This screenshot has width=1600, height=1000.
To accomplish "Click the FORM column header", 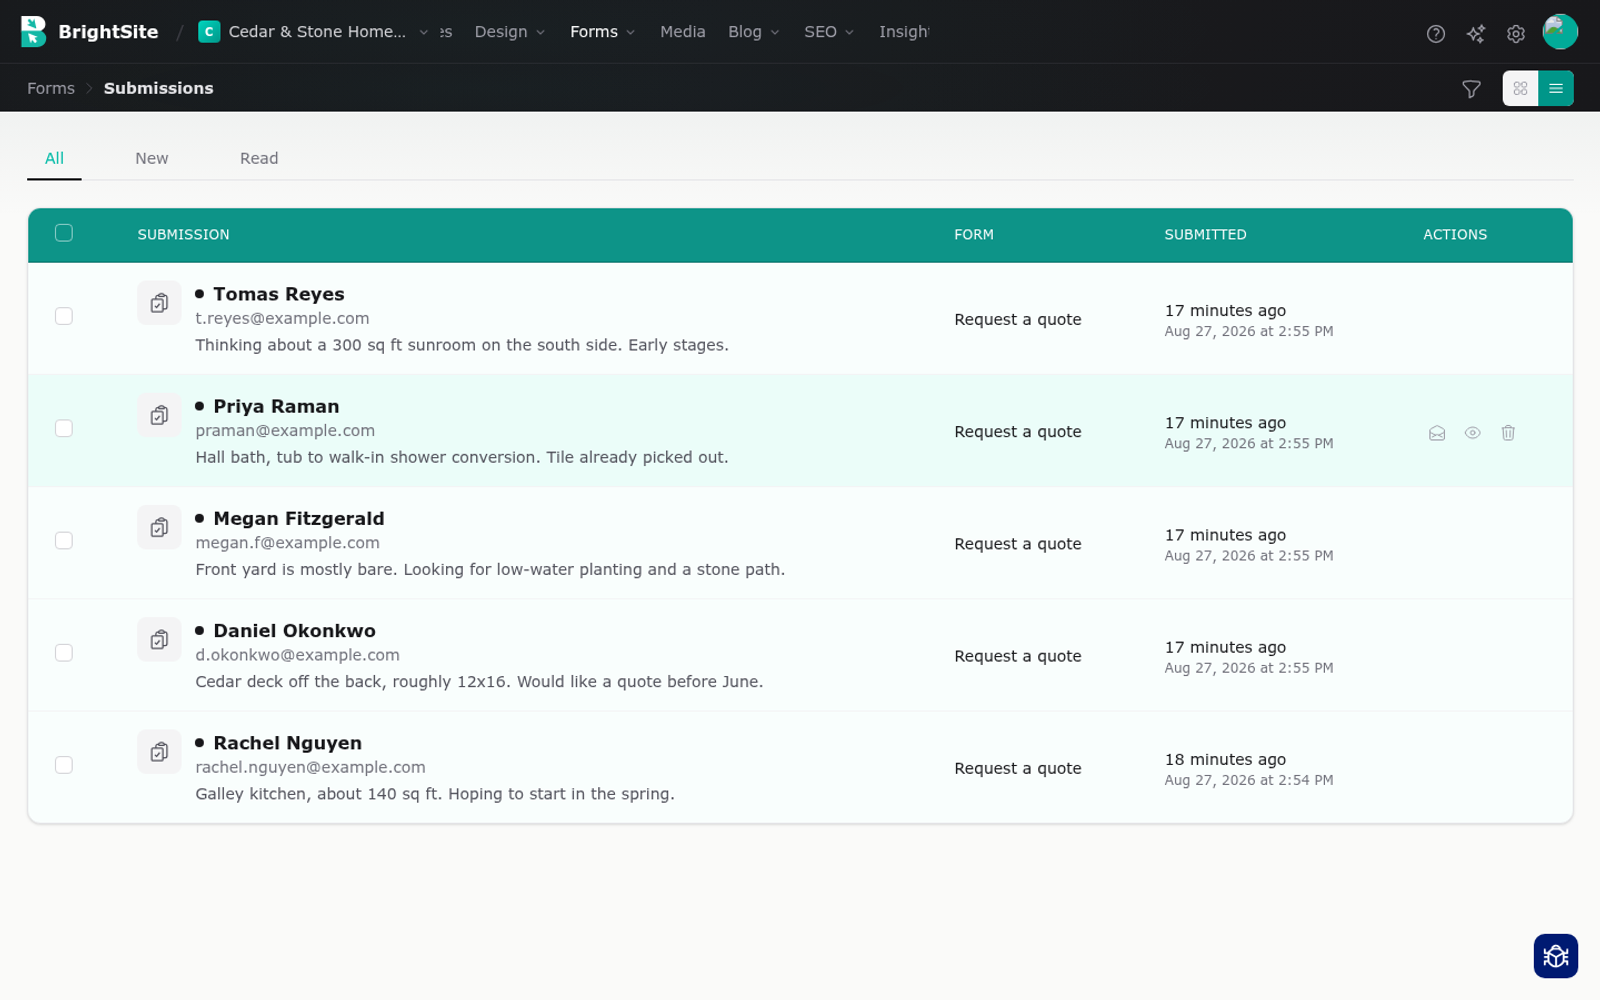I will [974, 235].
